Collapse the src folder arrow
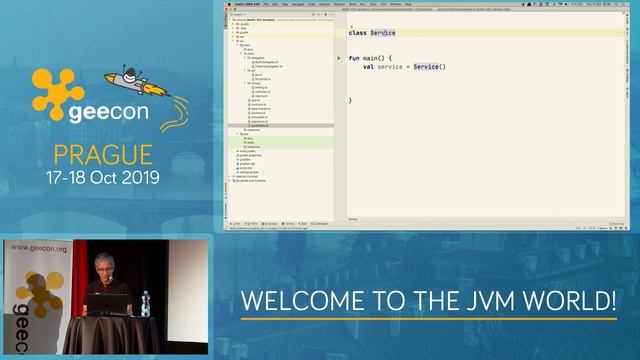 (233, 41)
